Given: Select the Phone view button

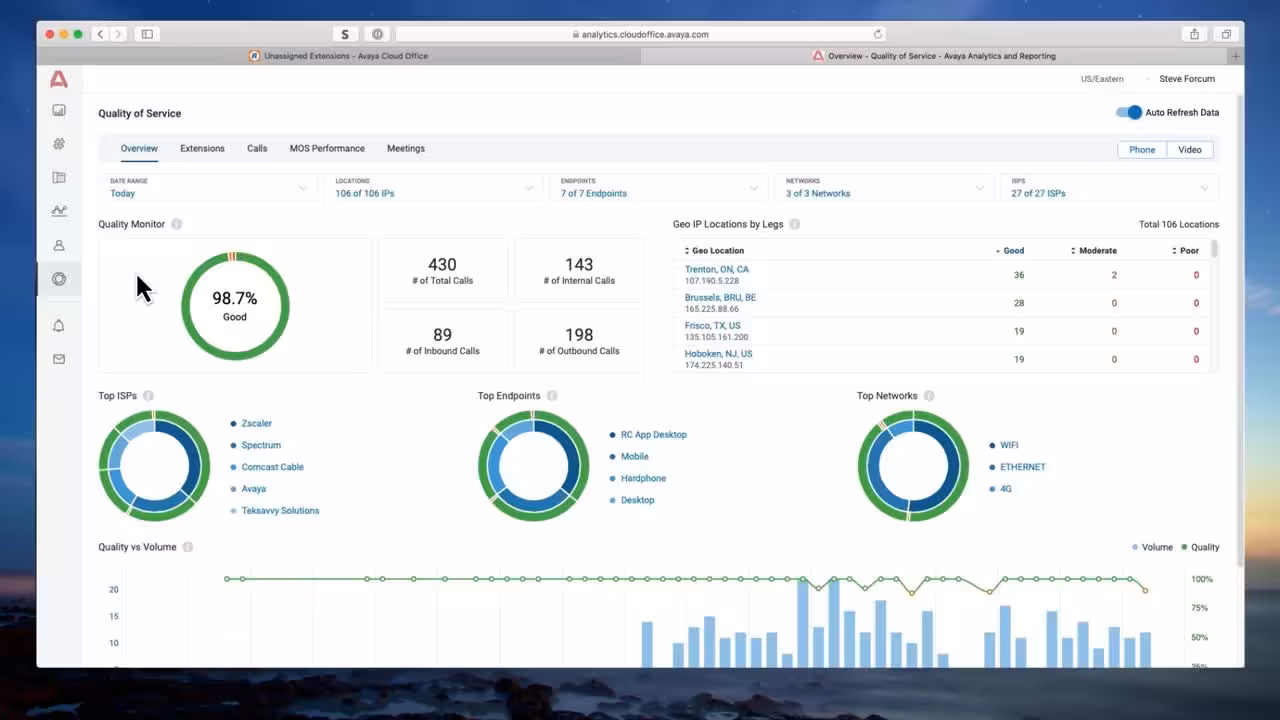Looking at the screenshot, I should [1142, 150].
